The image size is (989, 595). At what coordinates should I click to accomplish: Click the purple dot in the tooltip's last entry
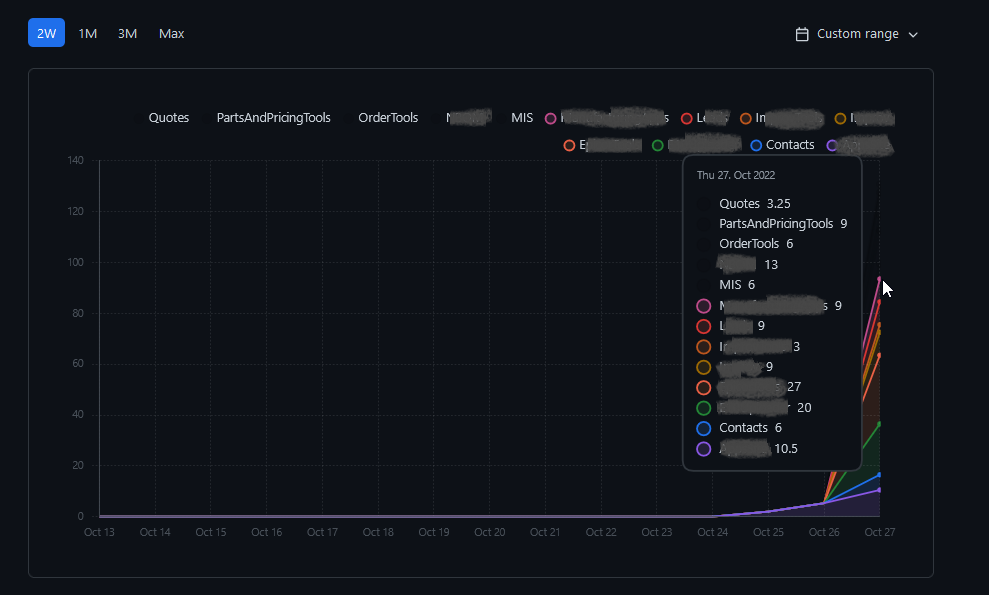[x=702, y=448]
